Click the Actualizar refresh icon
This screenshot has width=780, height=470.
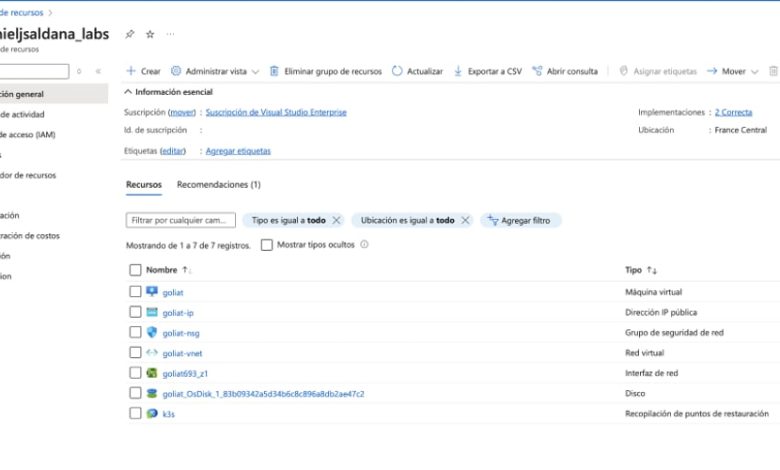coord(397,71)
